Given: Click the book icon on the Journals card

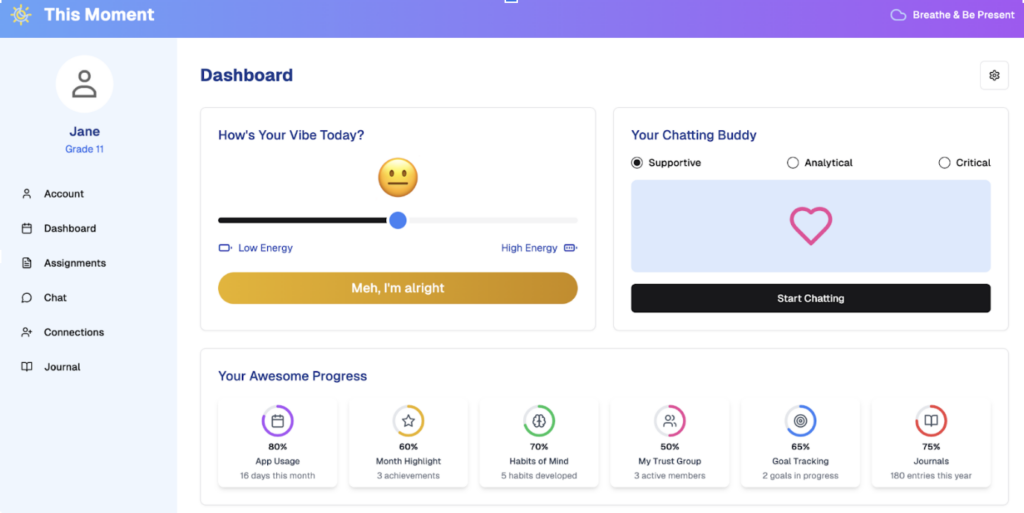Looking at the screenshot, I should coord(931,421).
